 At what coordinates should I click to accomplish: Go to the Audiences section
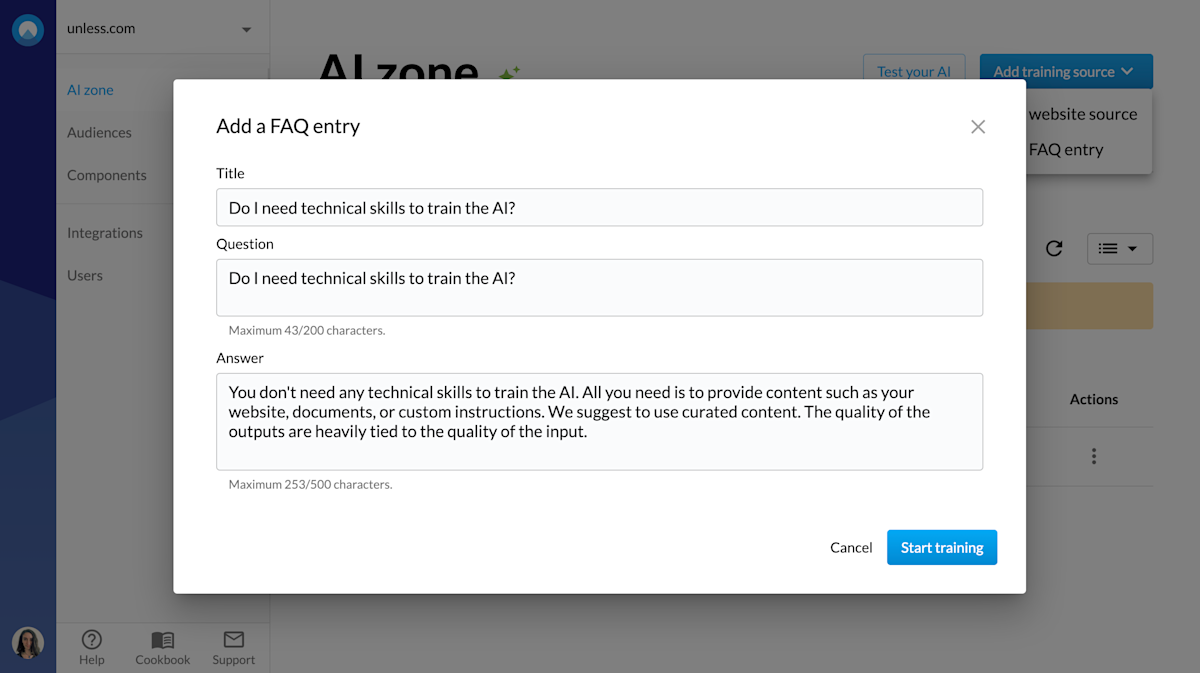[99, 132]
